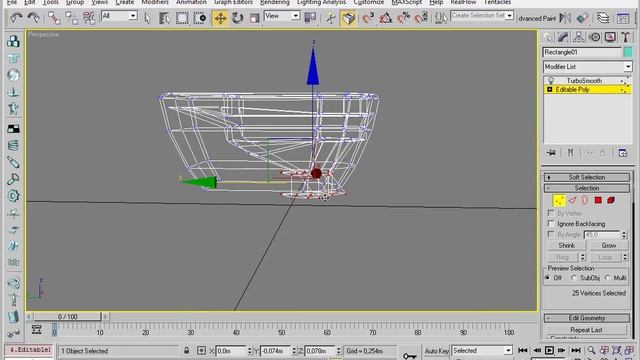Click the Use Pivot Point Center icon
The height and width of the screenshot is (360, 640).
(x=311, y=18)
